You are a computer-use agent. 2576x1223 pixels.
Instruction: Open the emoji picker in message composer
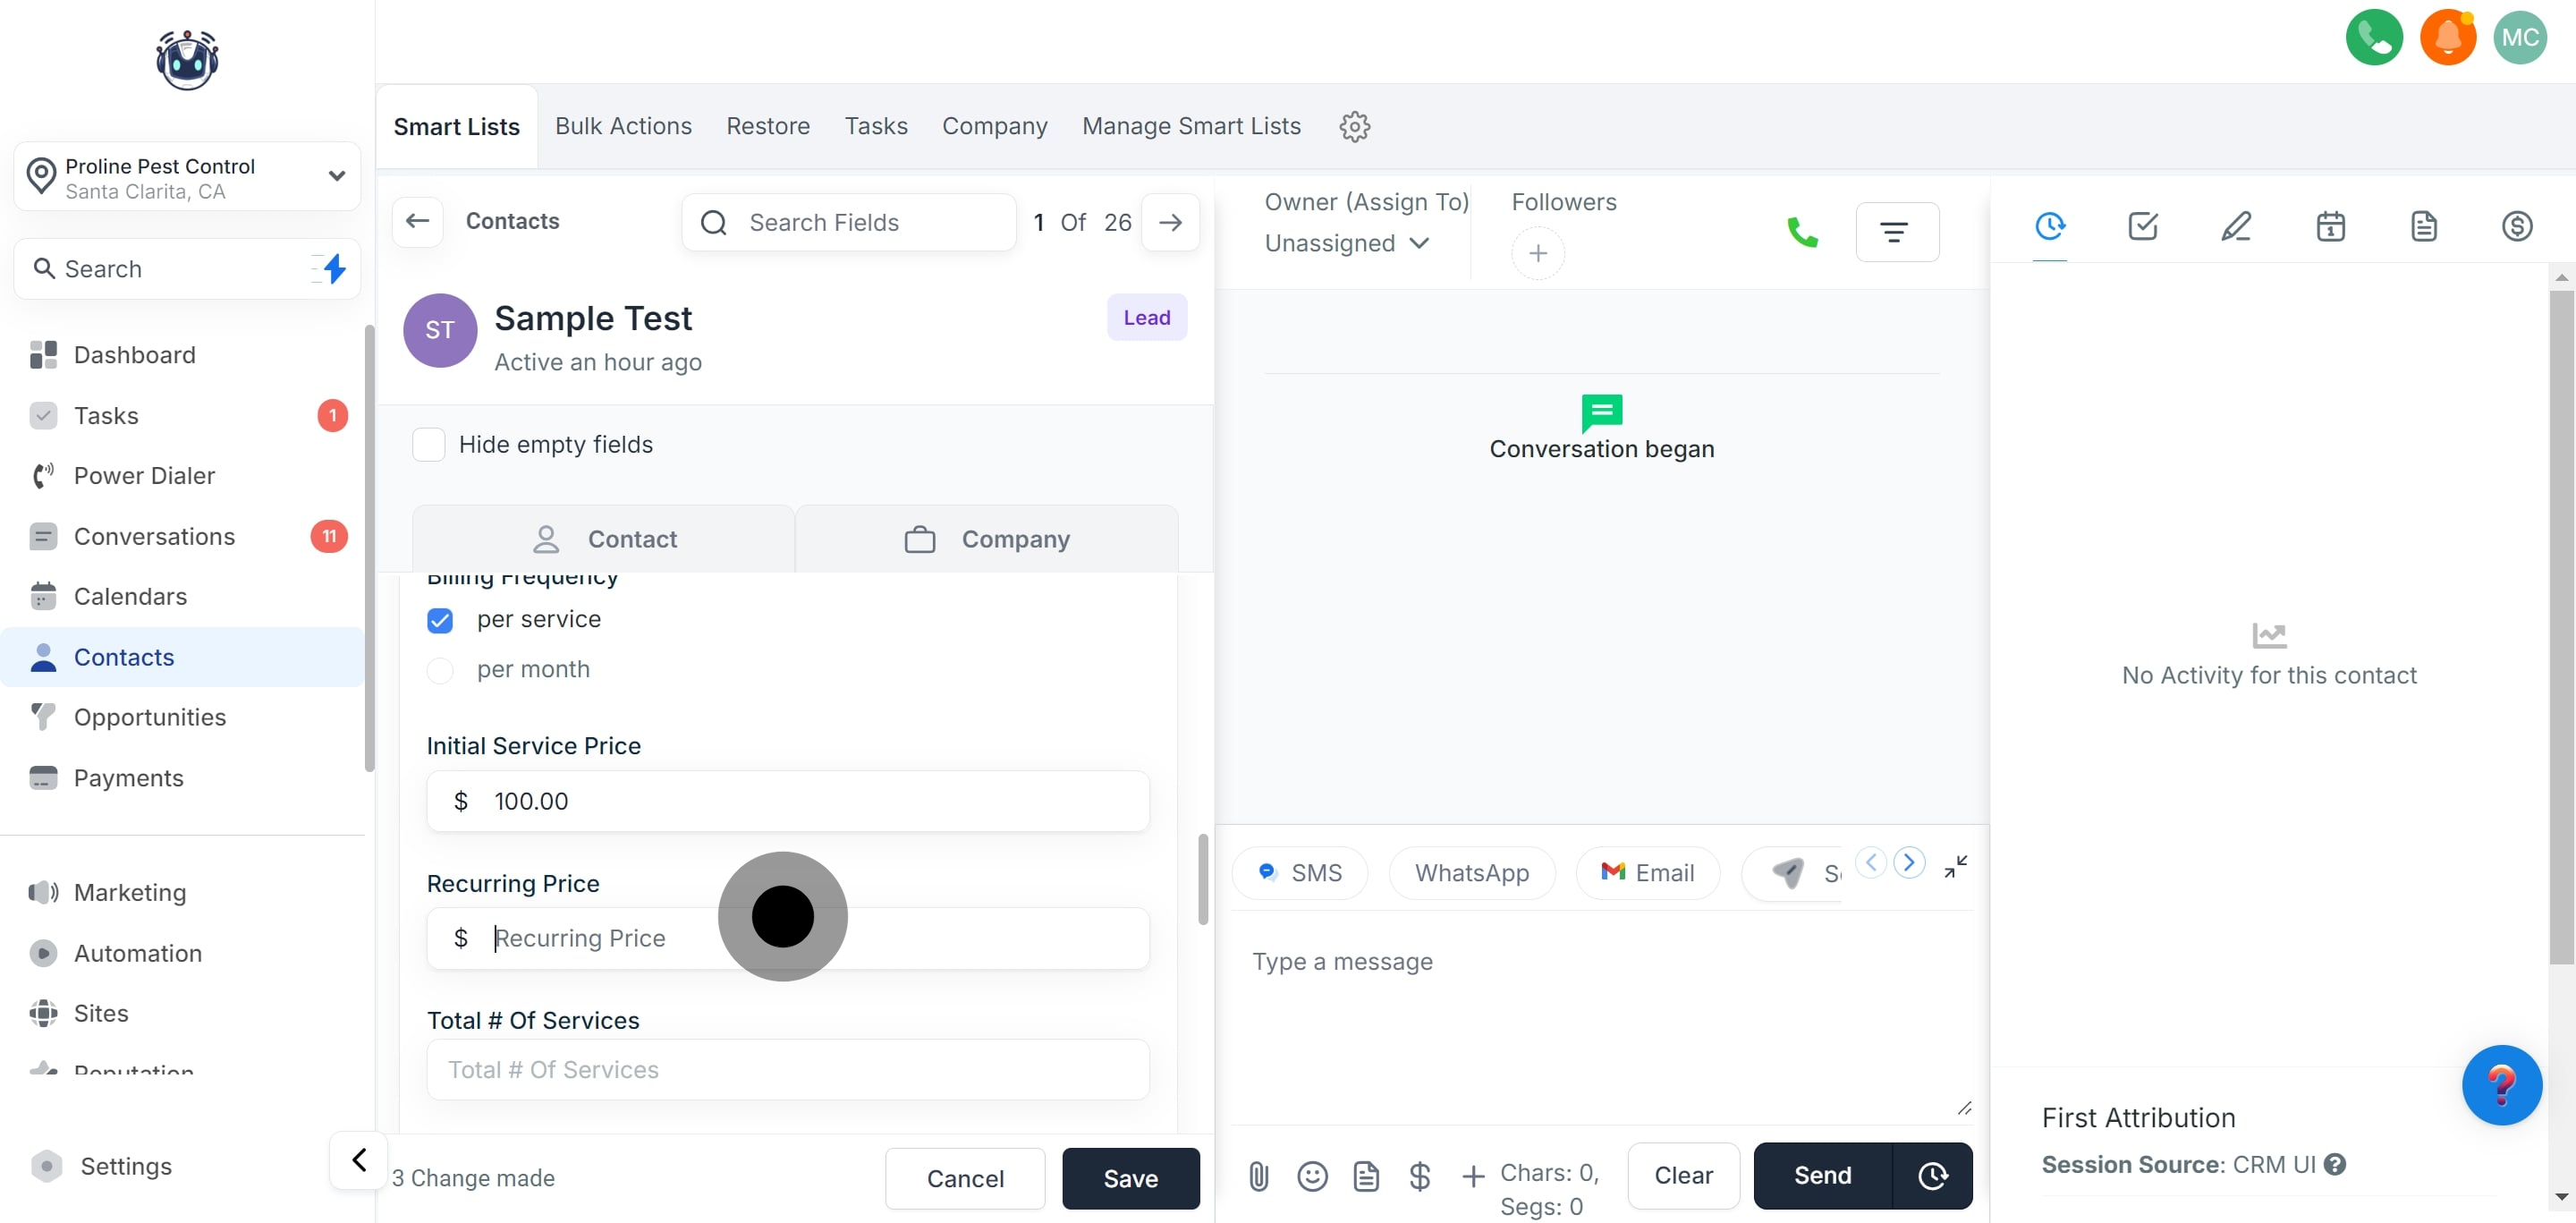pos(1312,1176)
